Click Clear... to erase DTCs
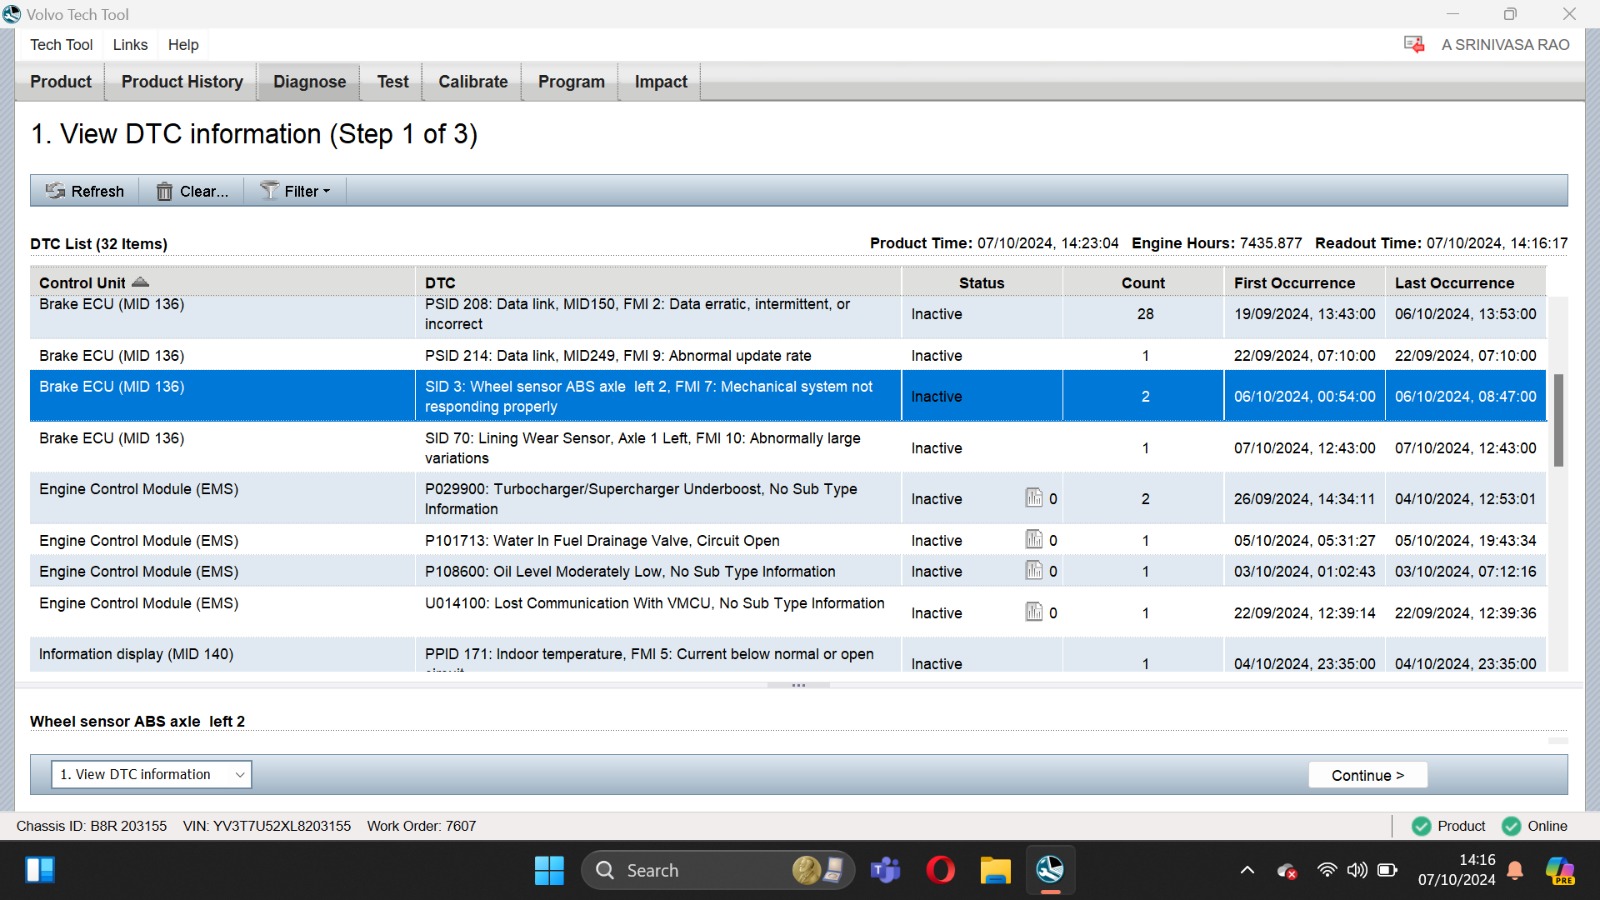 pos(192,191)
